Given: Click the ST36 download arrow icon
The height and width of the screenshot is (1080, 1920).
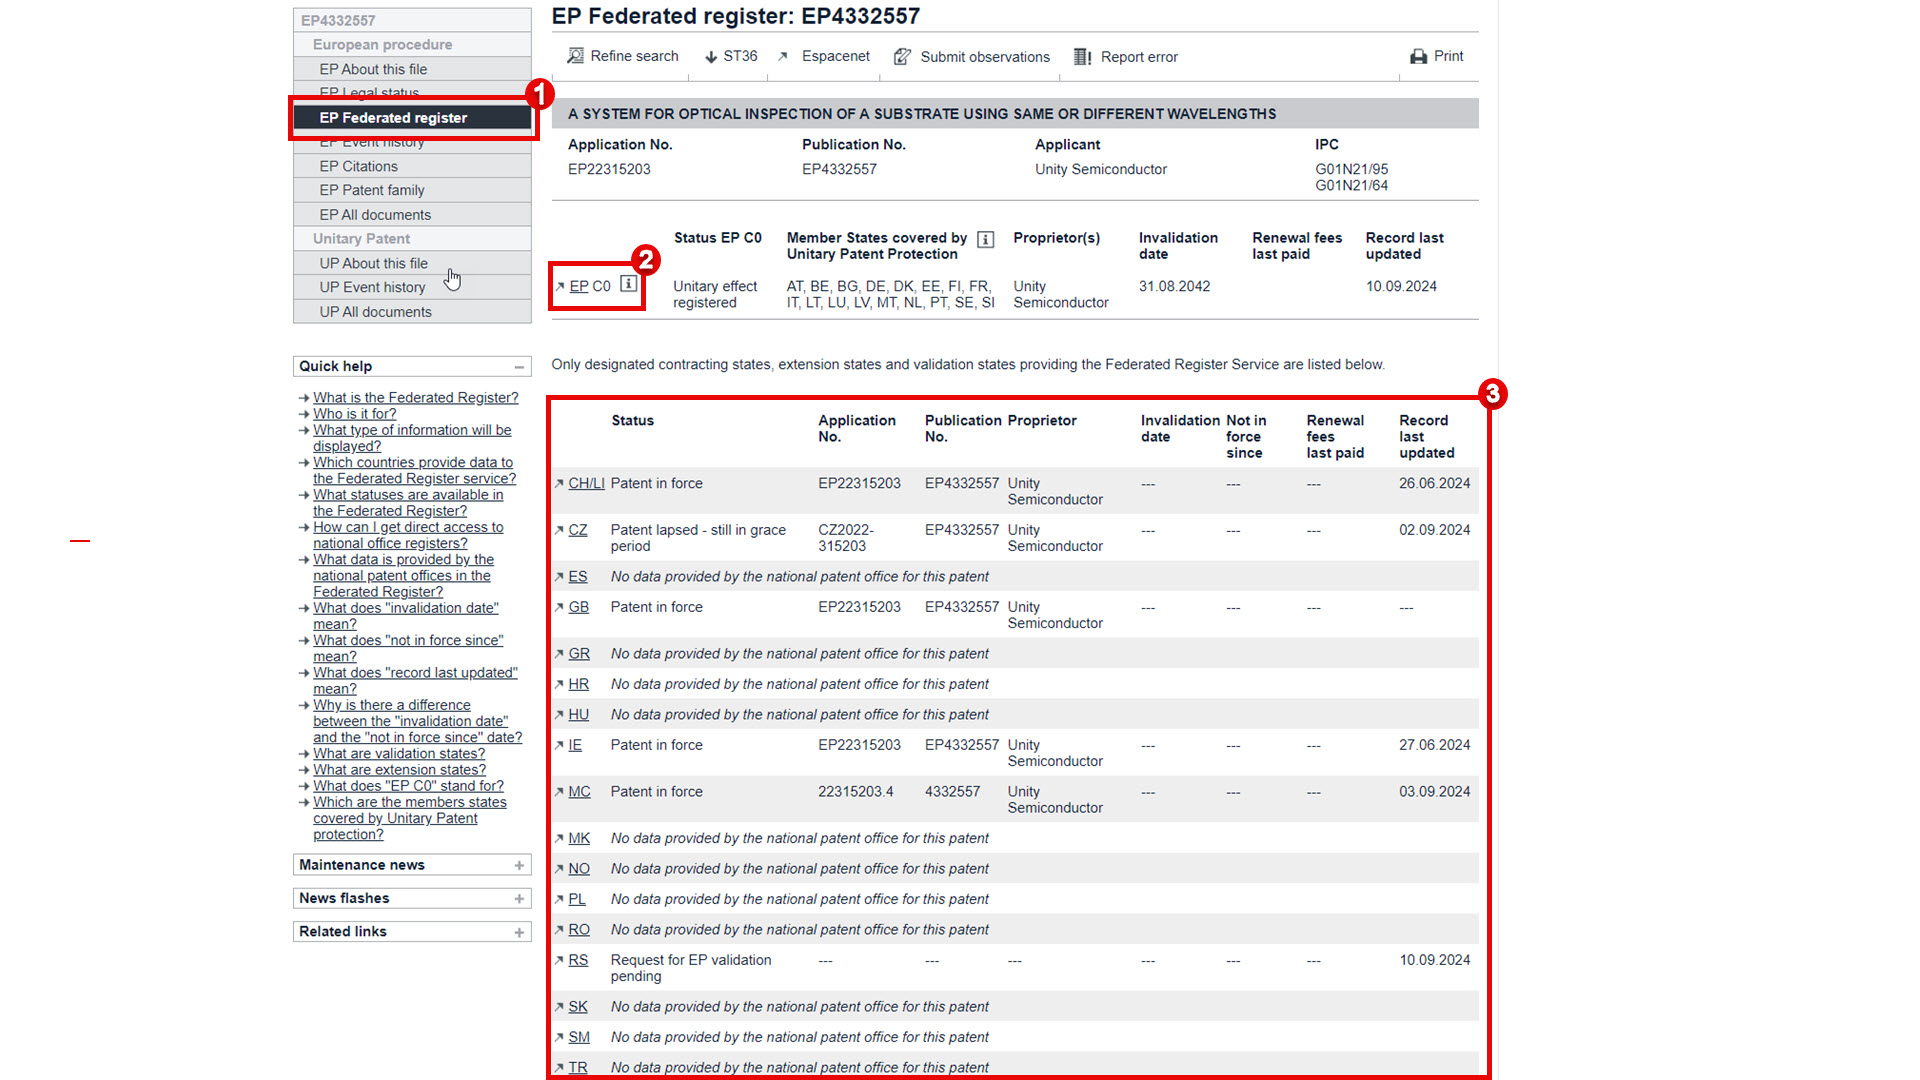Looking at the screenshot, I should [x=711, y=57].
